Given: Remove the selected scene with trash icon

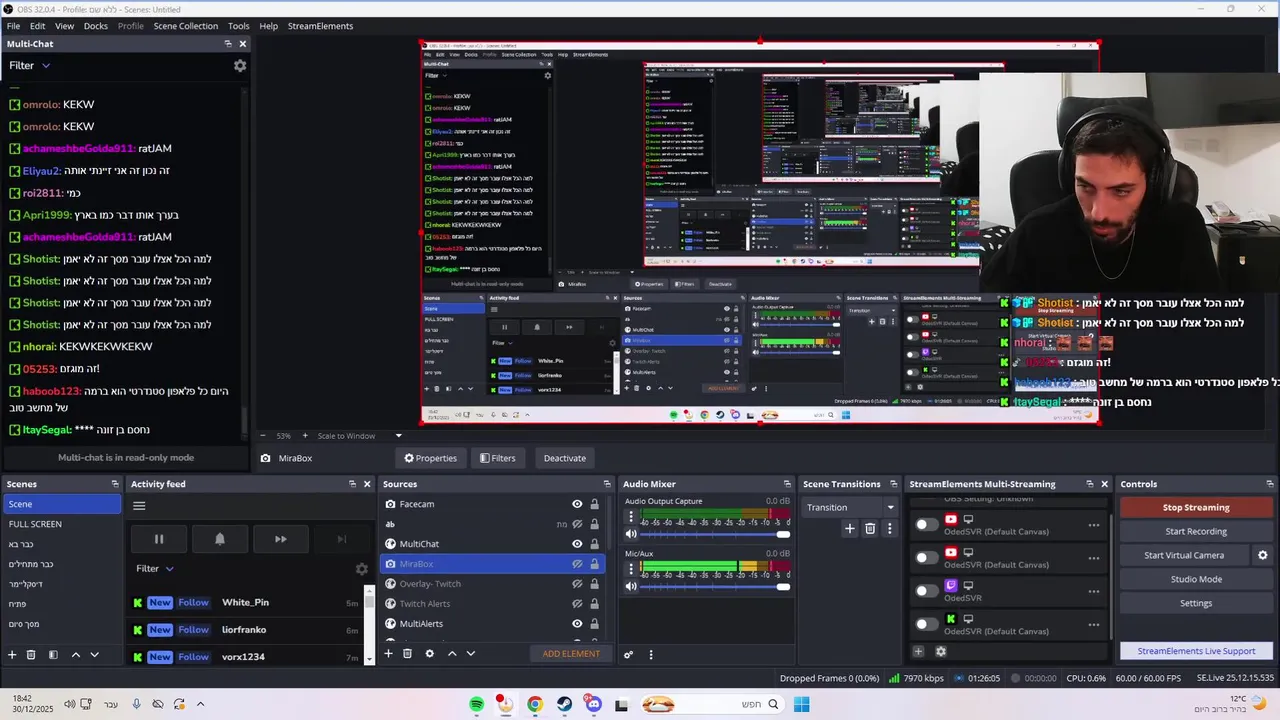Looking at the screenshot, I should pyautogui.click(x=31, y=655).
